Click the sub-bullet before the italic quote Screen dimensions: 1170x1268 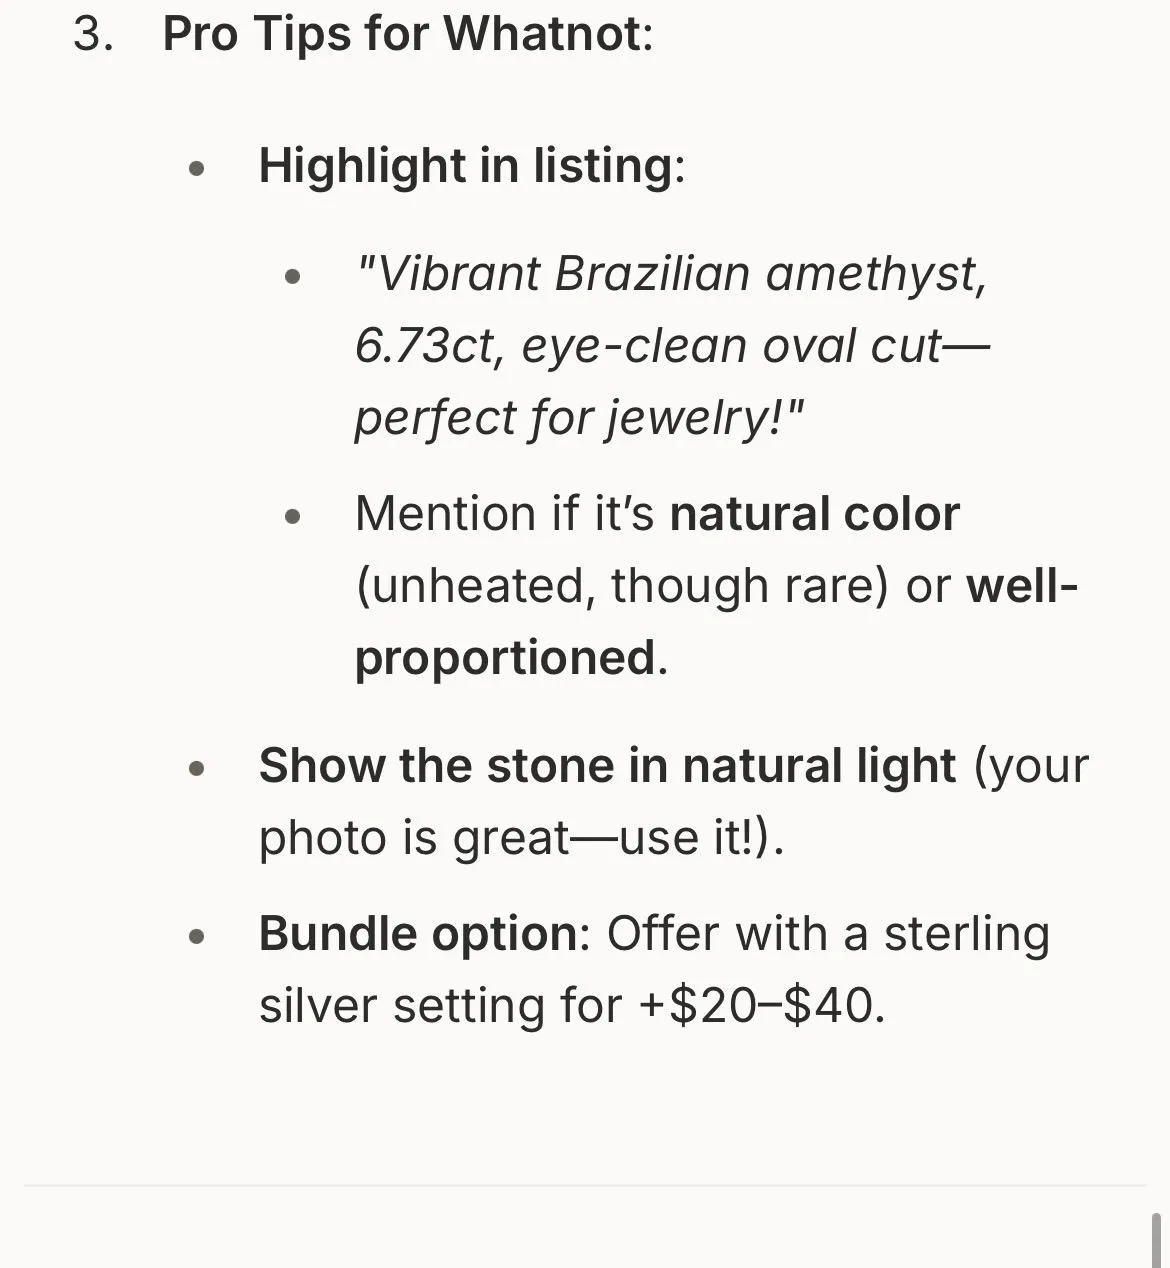click(292, 277)
